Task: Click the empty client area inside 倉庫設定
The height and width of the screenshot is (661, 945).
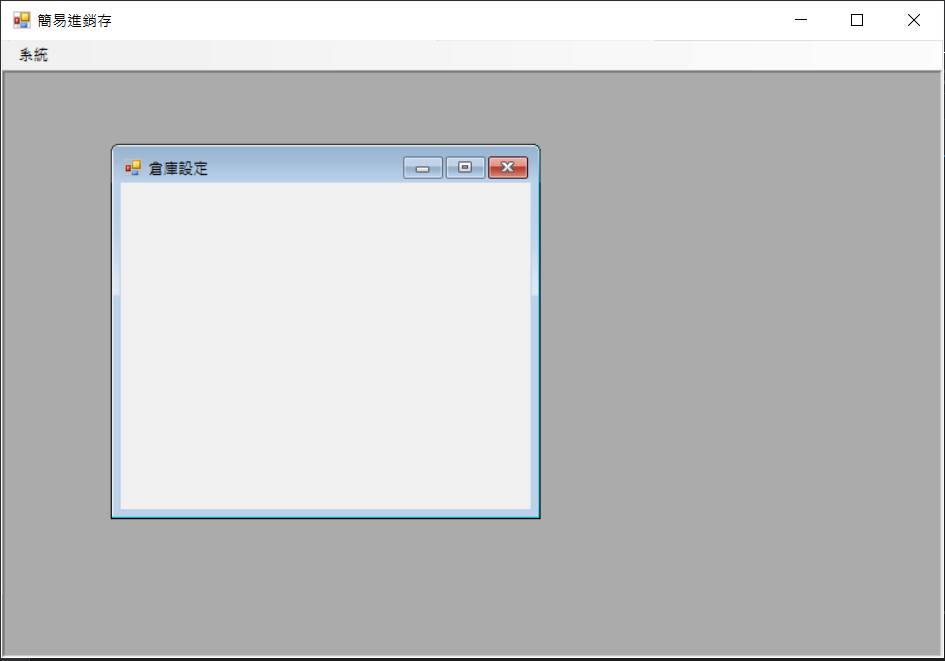Action: tap(325, 345)
